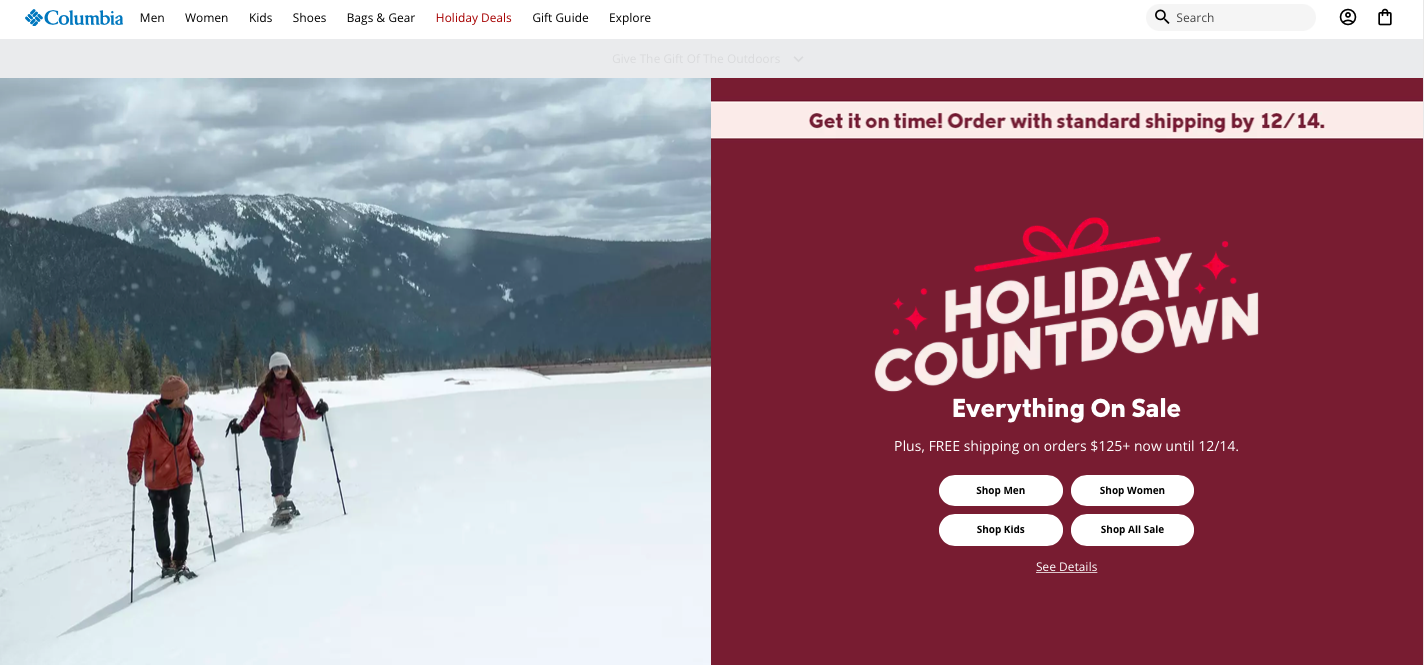Click the Shop All Sale button
This screenshot has height=665, width=1424.
coord(1132,530)
